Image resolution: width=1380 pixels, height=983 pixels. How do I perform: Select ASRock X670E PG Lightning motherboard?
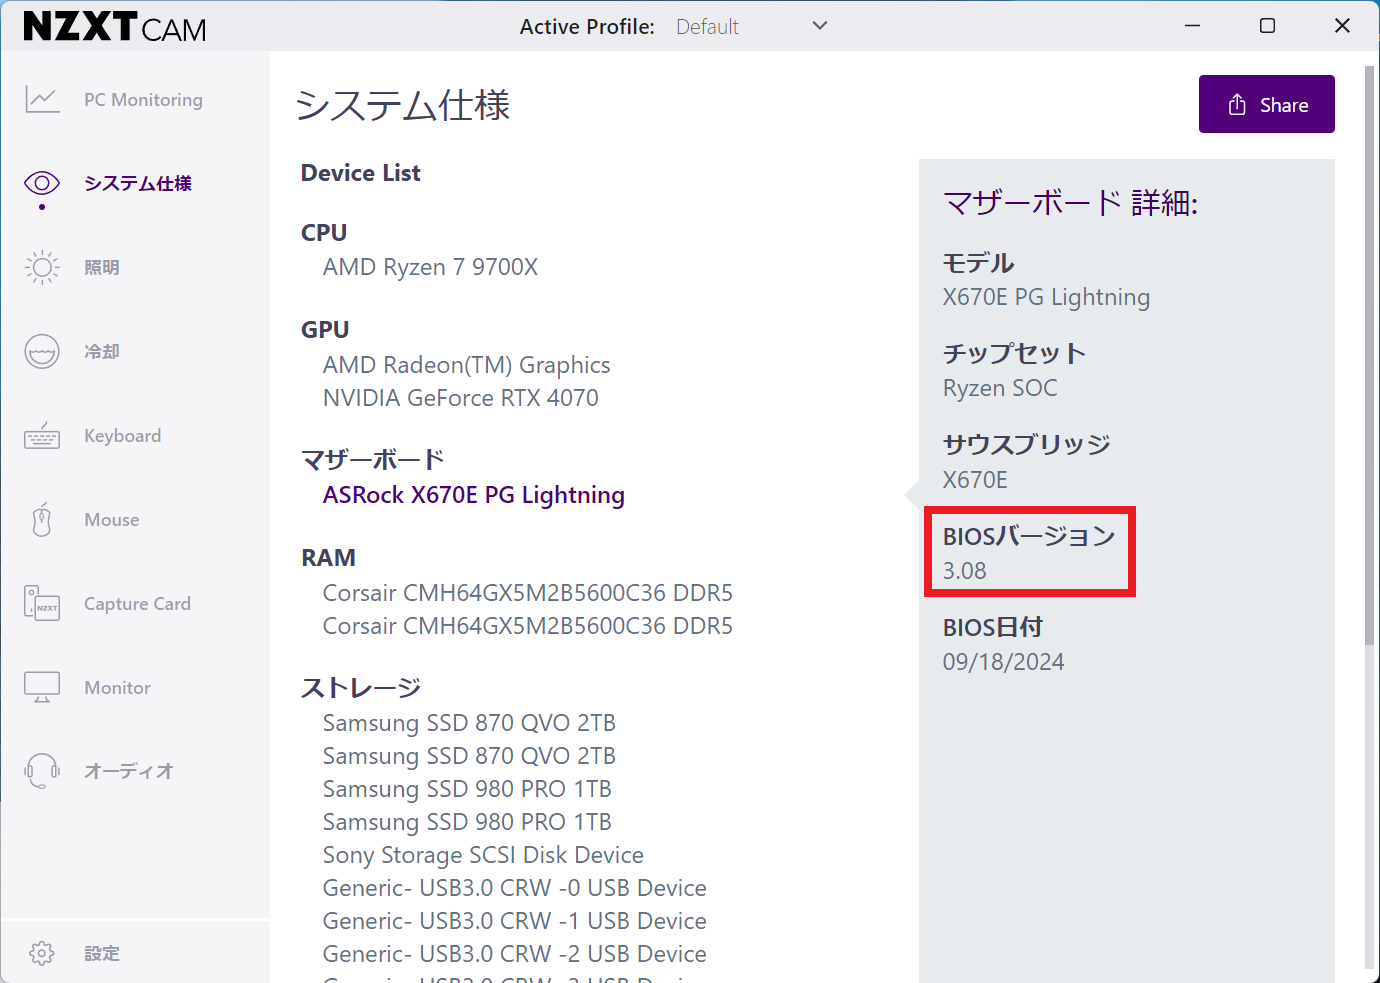[x=474, y=495]
